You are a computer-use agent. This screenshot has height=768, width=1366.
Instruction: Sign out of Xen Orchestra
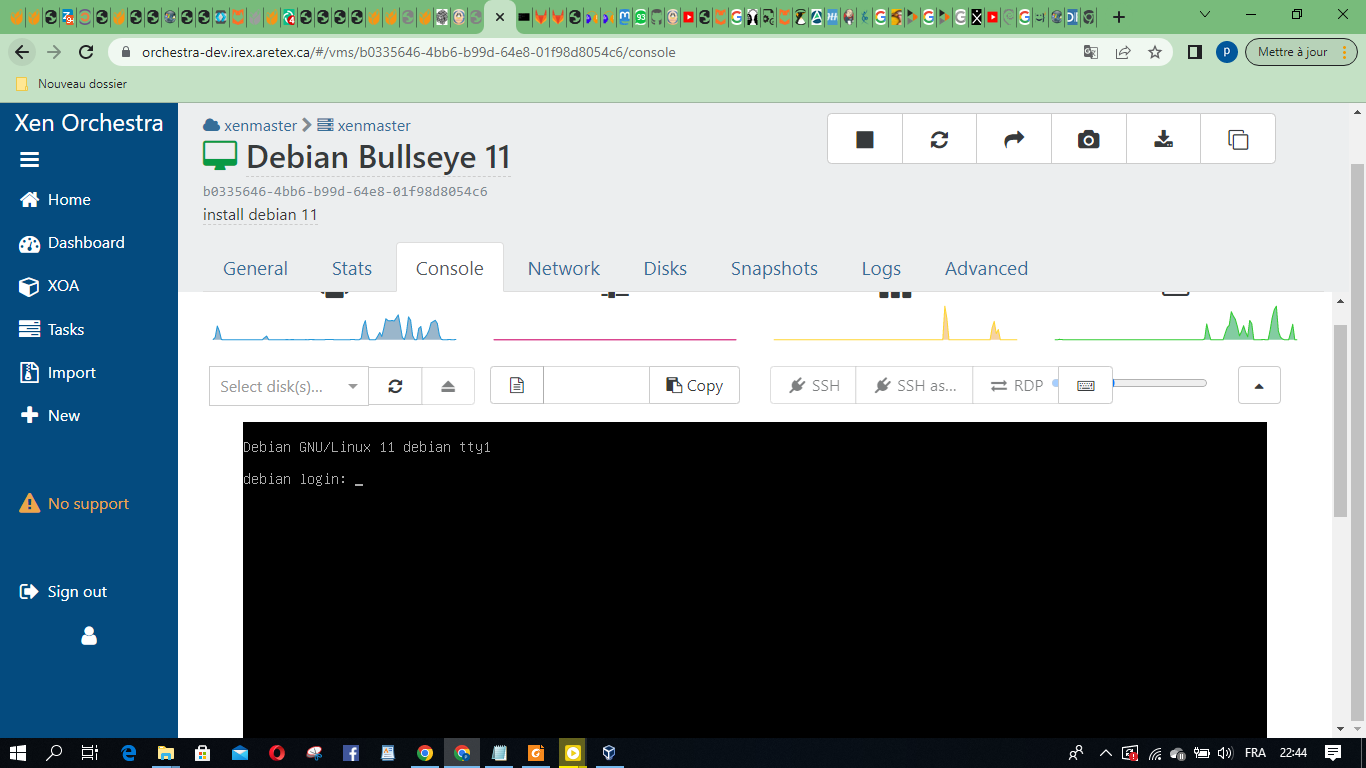point(63,592)
